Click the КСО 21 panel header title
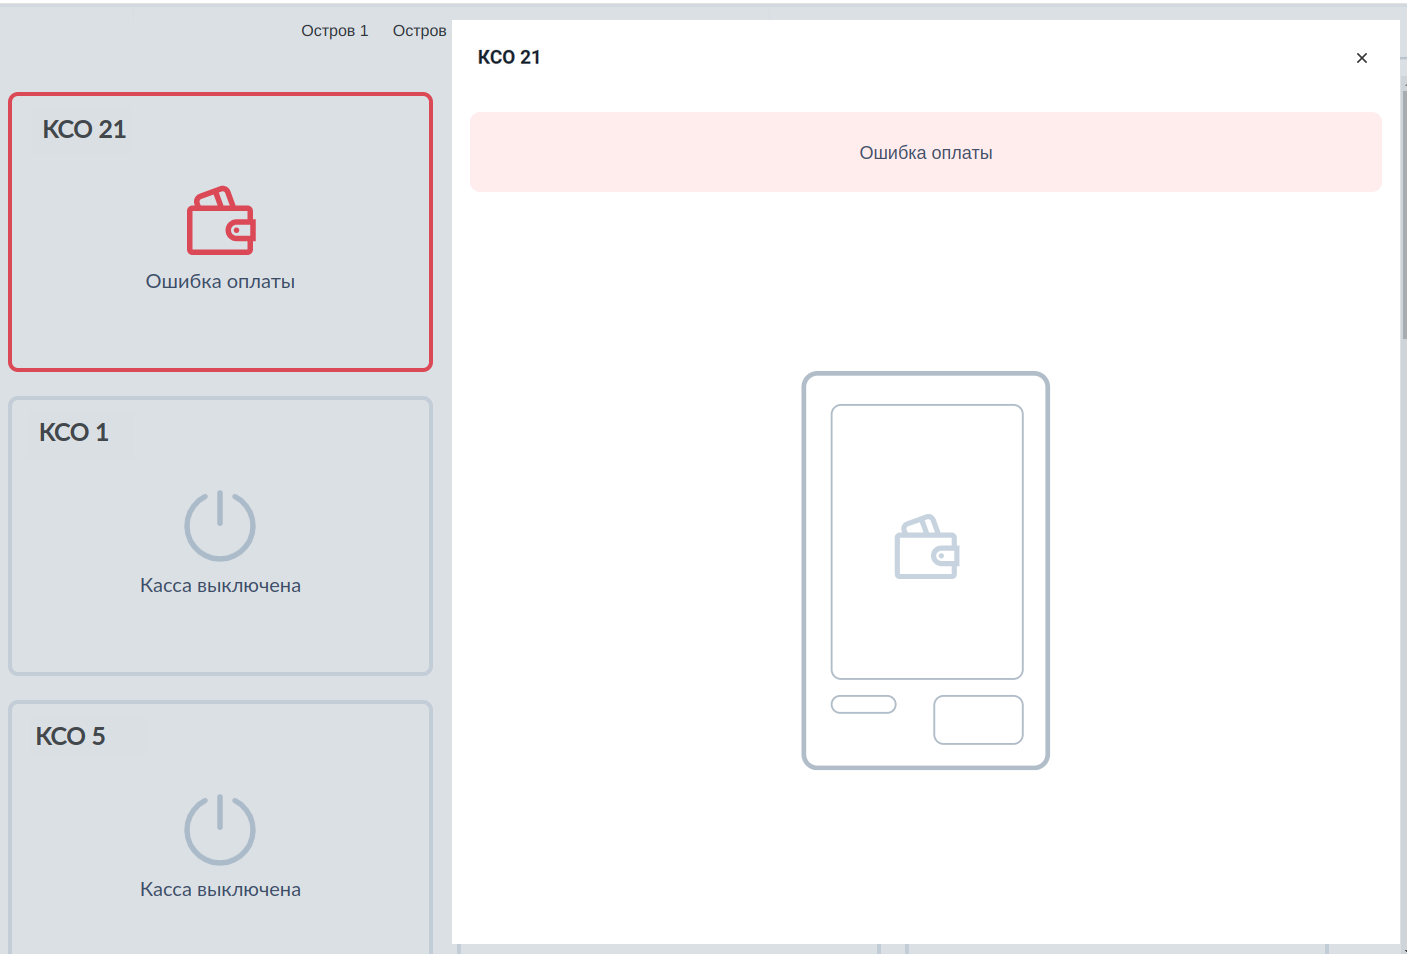Viewport: 1407px width, 954px height. pos(509,57)
